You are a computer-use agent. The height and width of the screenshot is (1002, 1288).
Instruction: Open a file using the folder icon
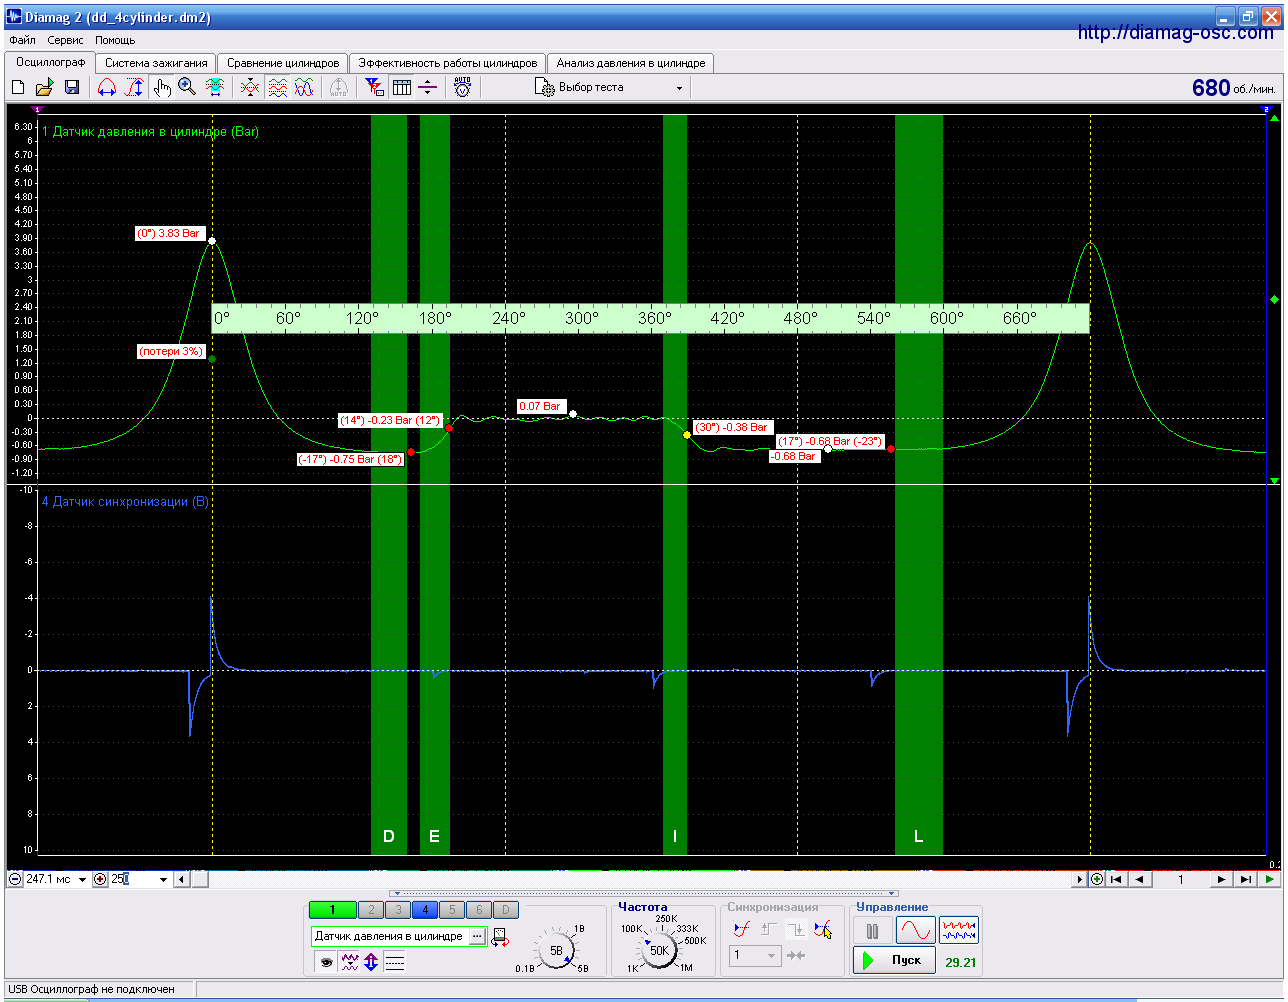pos(45,88)
